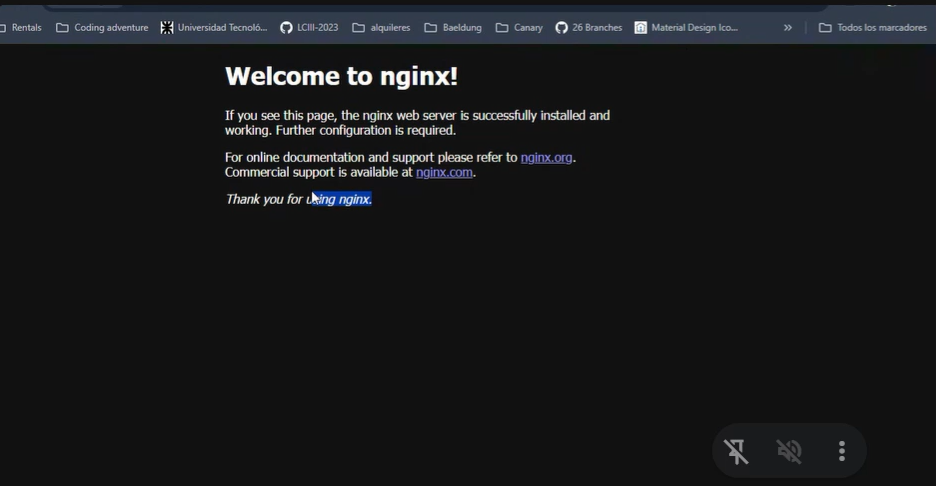Click the GitHub icon beside LCIII-2023
This screenshot has height=486, width=936.
pyautogui.click(x=287, y=27)
